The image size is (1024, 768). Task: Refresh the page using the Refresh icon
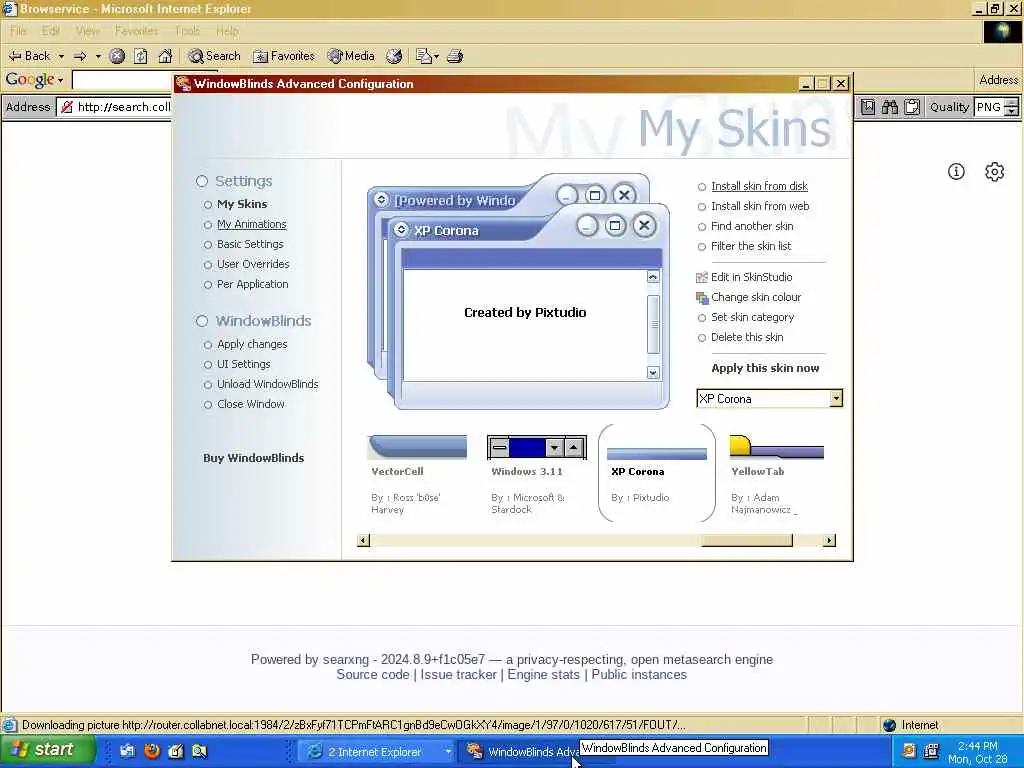point(140,56)
